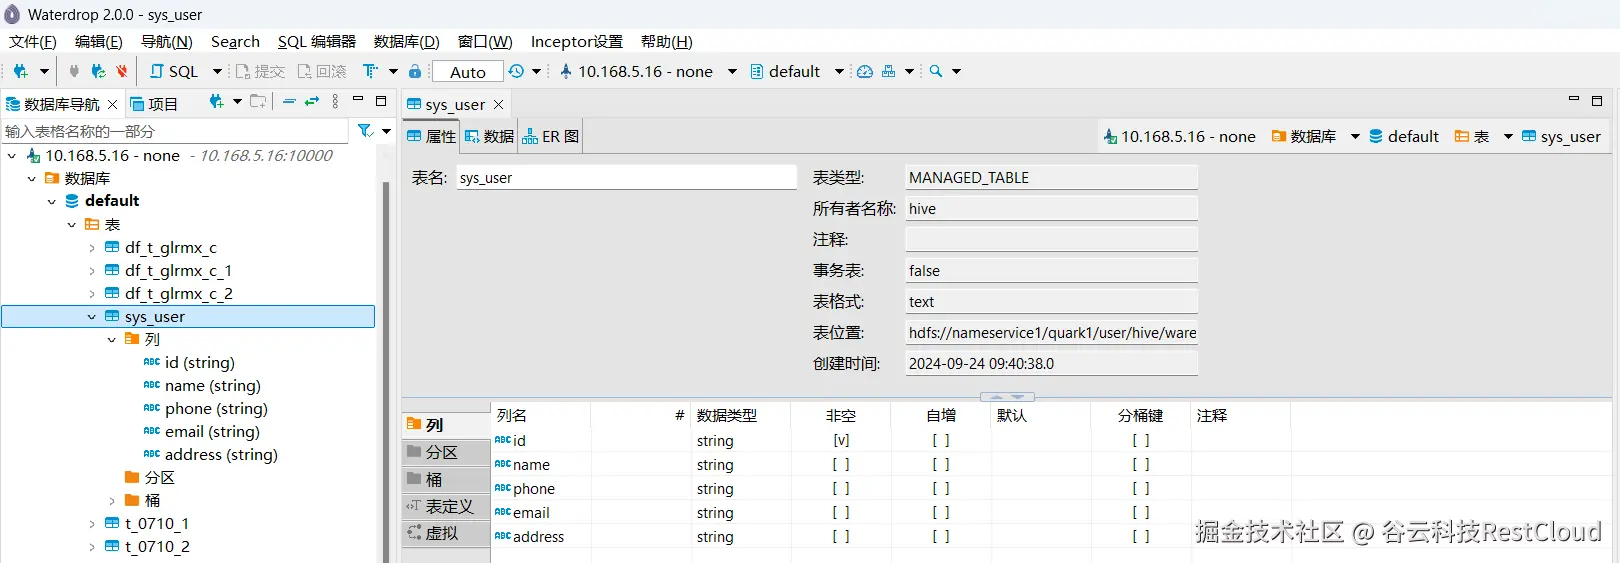Viewport: 1620px width, 563px height.
Task: Expand the 桶 folder in tree
Action: pos(112,500)
